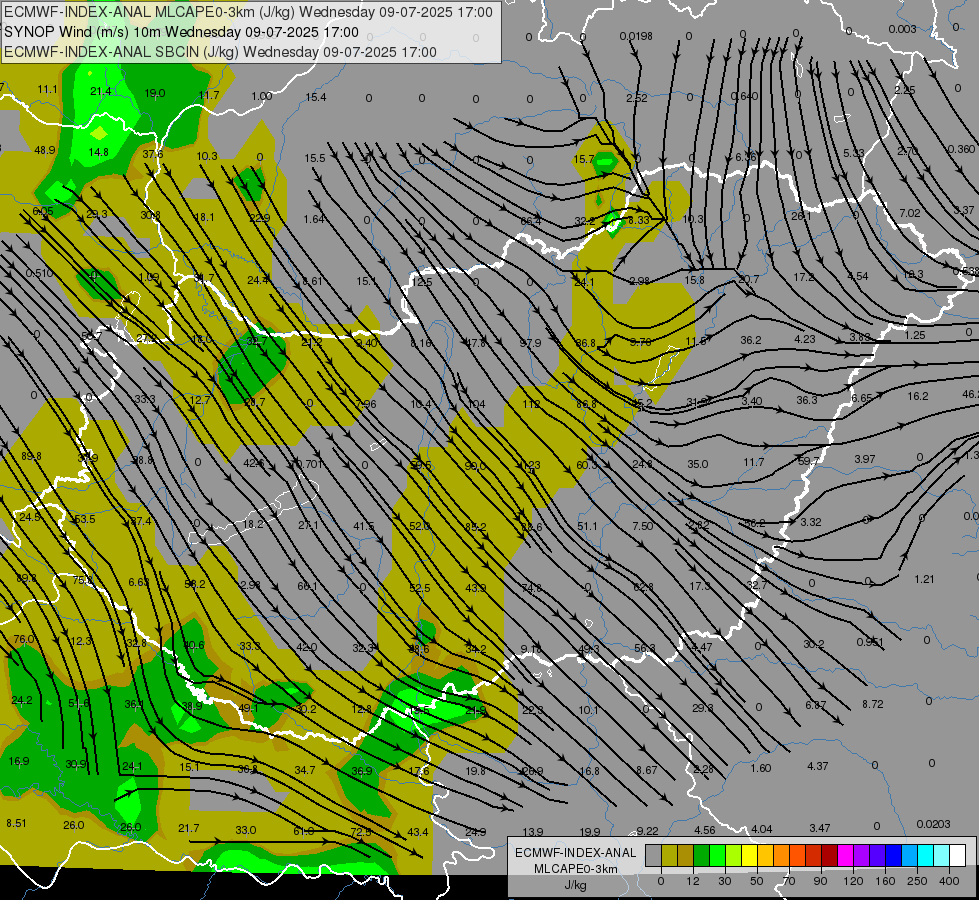Click the amber legend swatch
979x900 pixels.
click(x=765, y=855)
